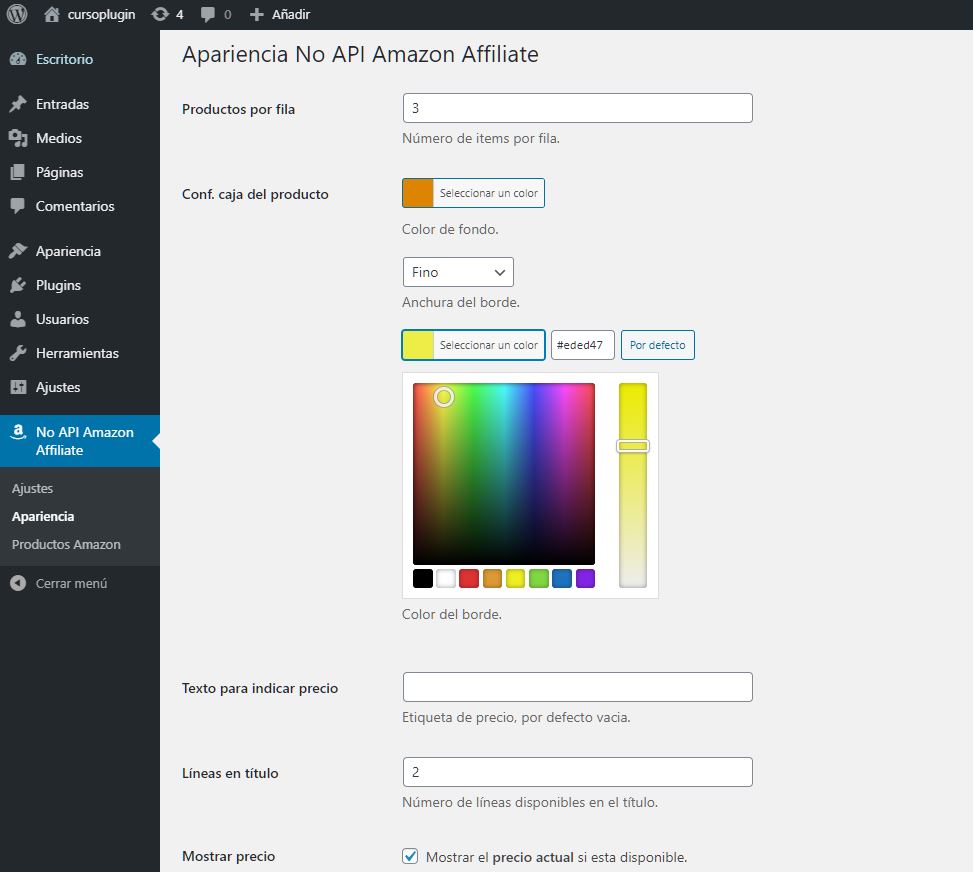Image resolution: width=973 pixels, height=872 pixels.
Task: Click the Productos por fila input field
Action: (x=578, y=108)
